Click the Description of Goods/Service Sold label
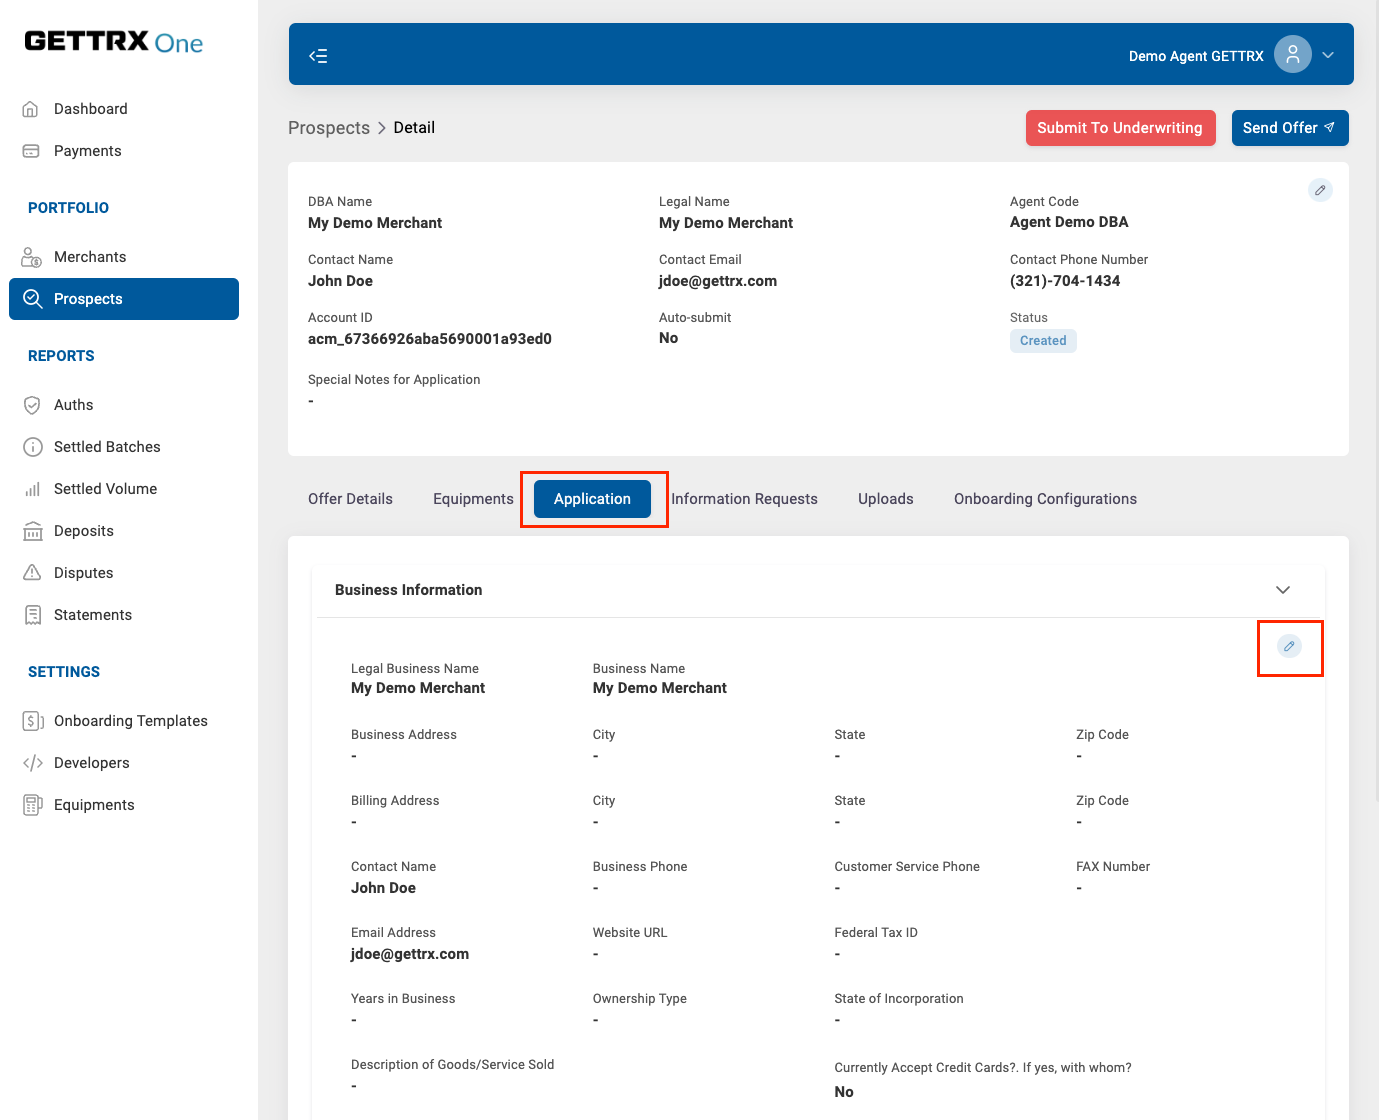 452,1065
